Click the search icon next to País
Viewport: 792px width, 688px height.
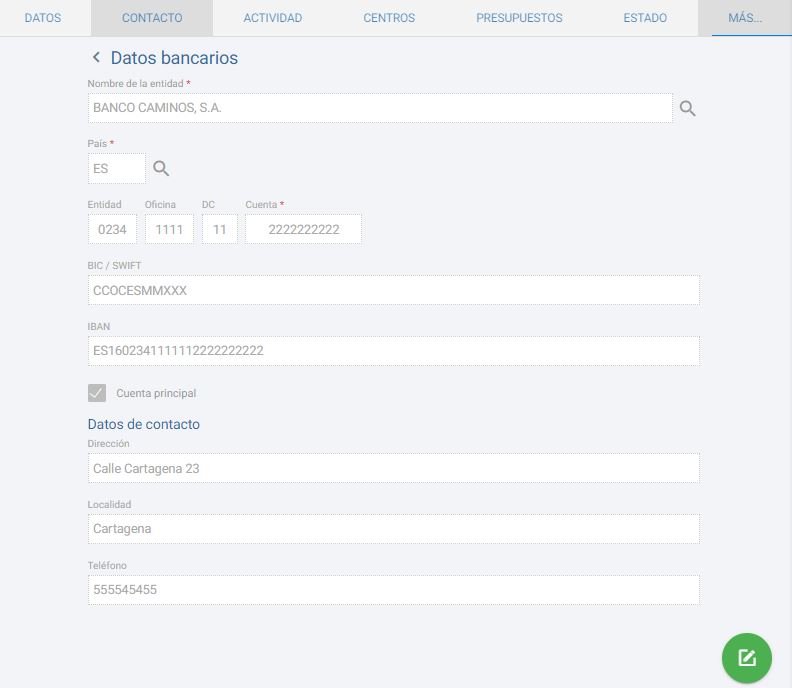click(x=161, y=169)
